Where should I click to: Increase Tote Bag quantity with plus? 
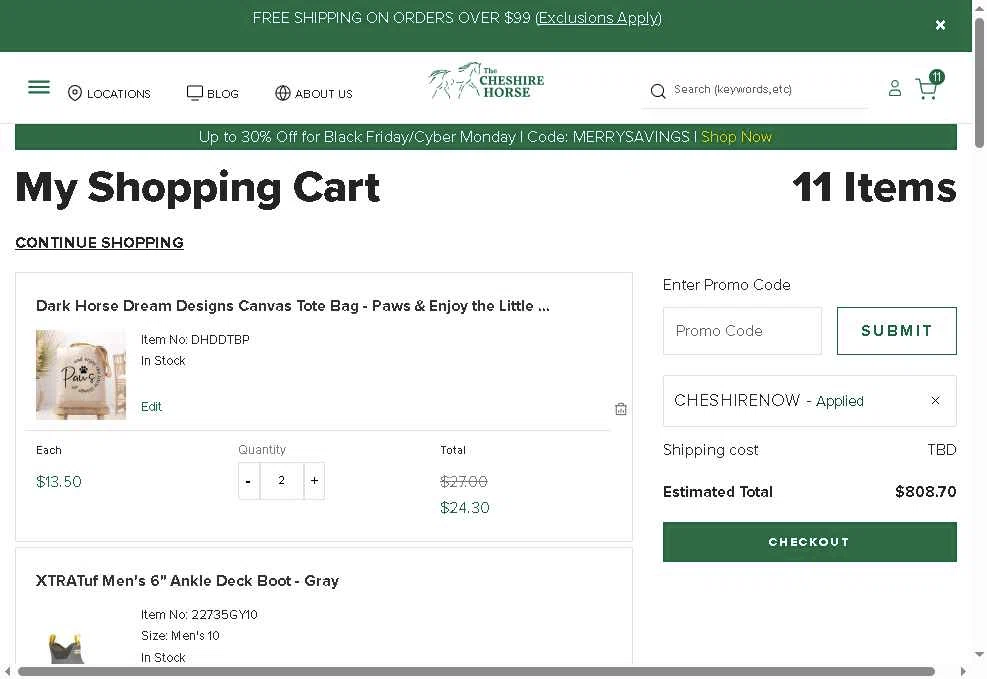pos(314,481)
